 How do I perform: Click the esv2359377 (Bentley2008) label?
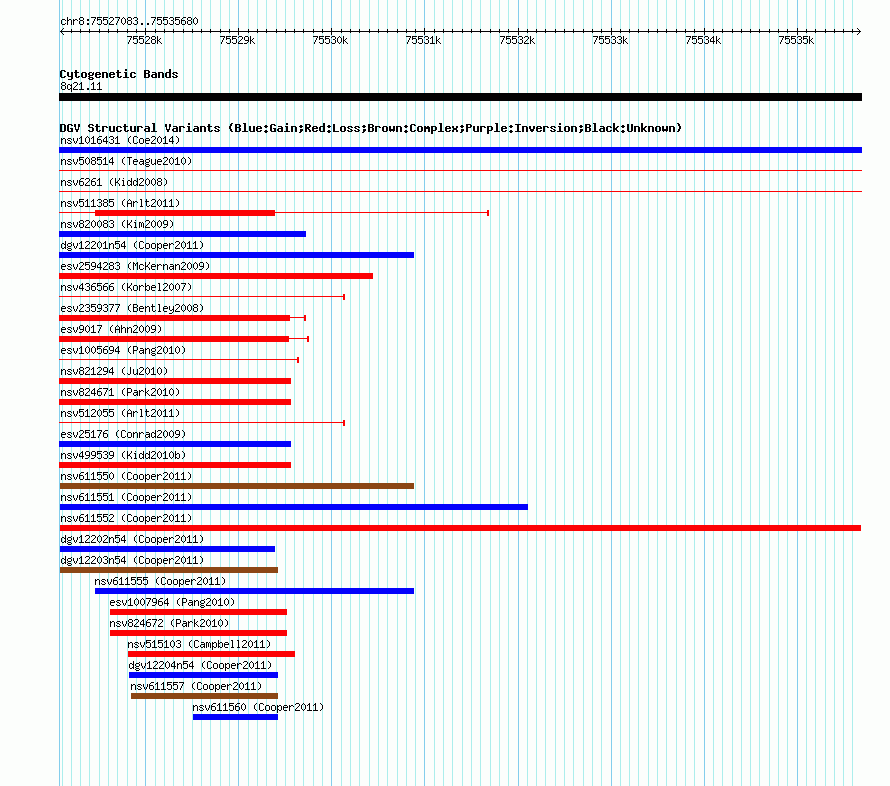(x=132, y=308)
